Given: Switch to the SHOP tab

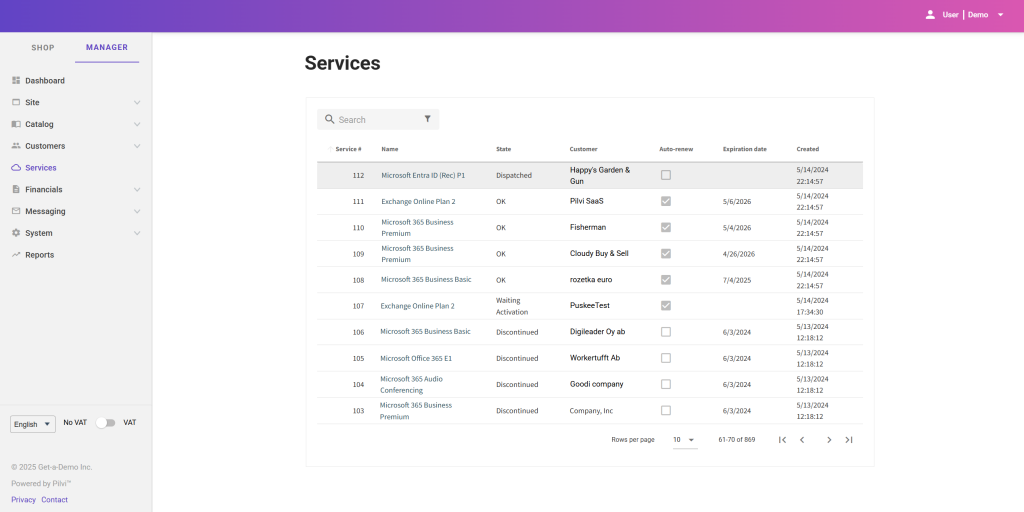Looking at the screenshot, I should tap(43, 47).
